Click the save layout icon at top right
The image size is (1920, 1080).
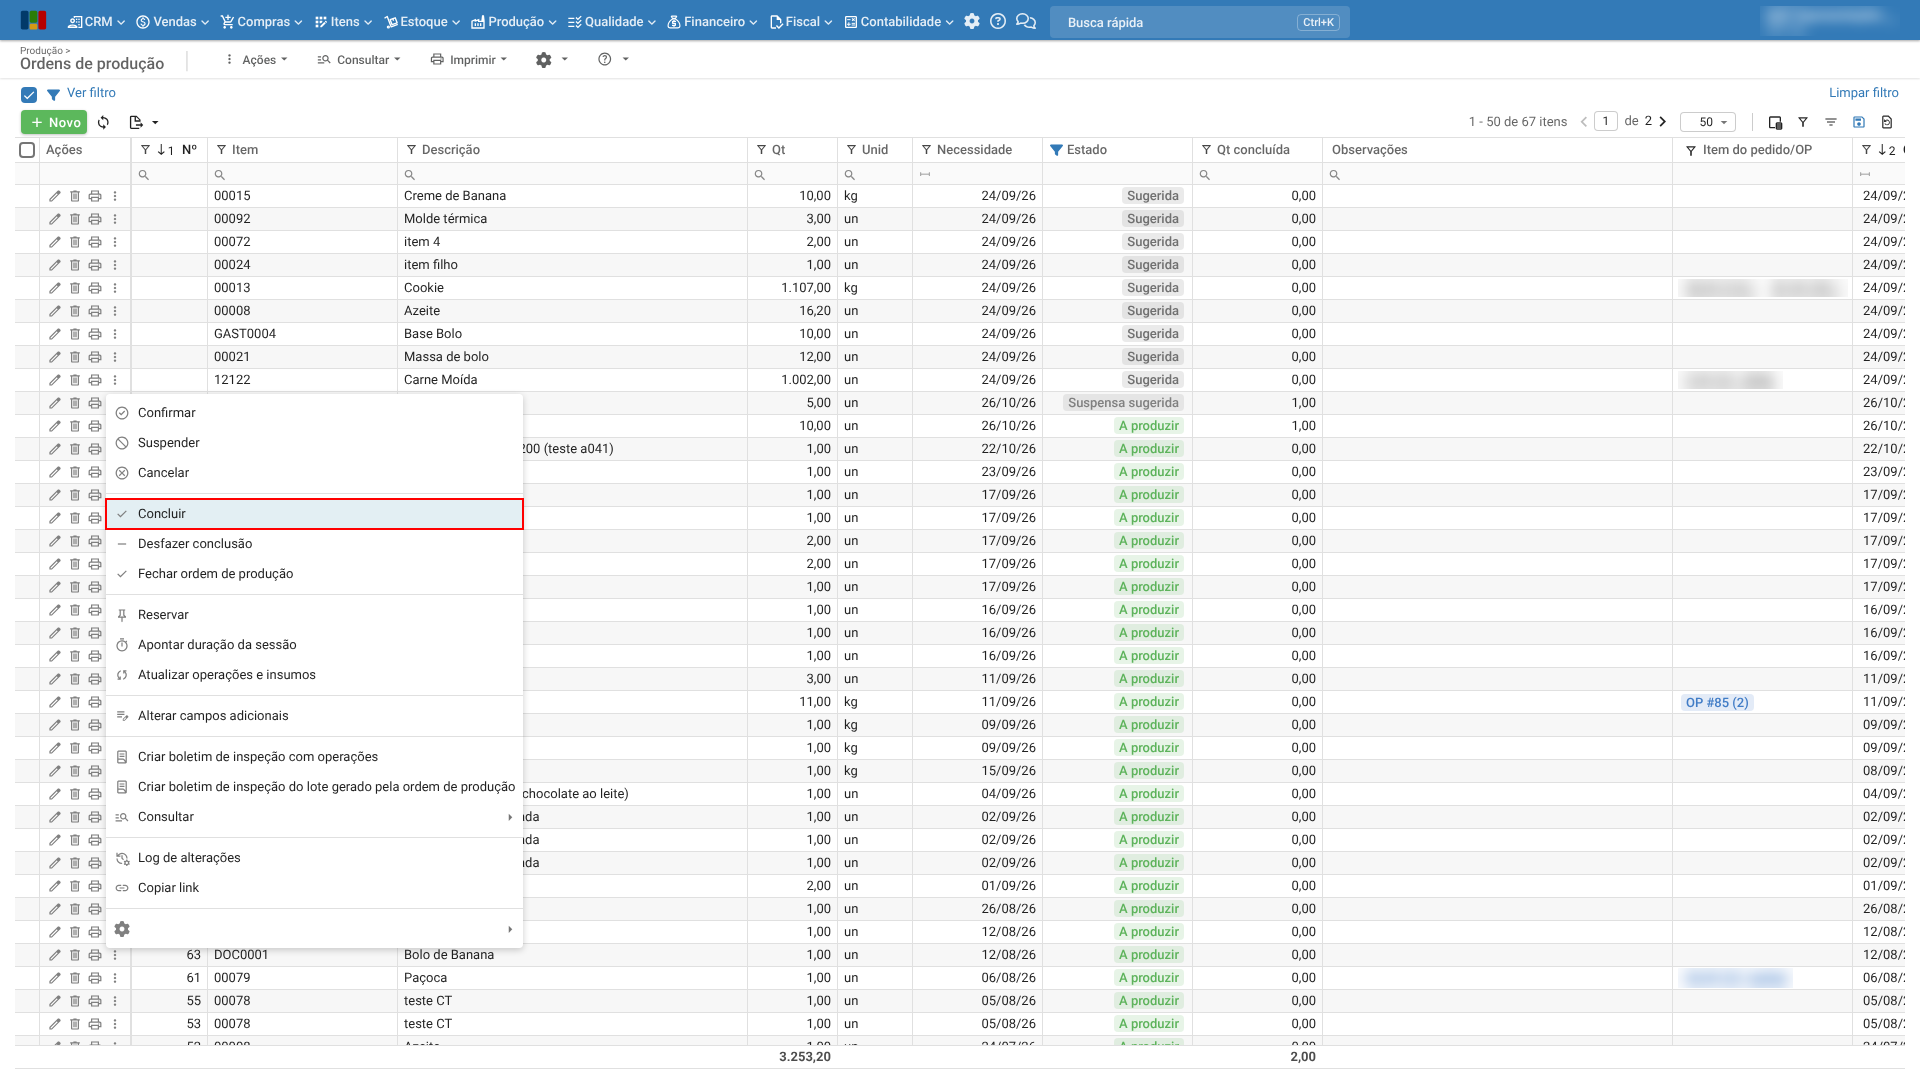click(x=1859, y=122)
